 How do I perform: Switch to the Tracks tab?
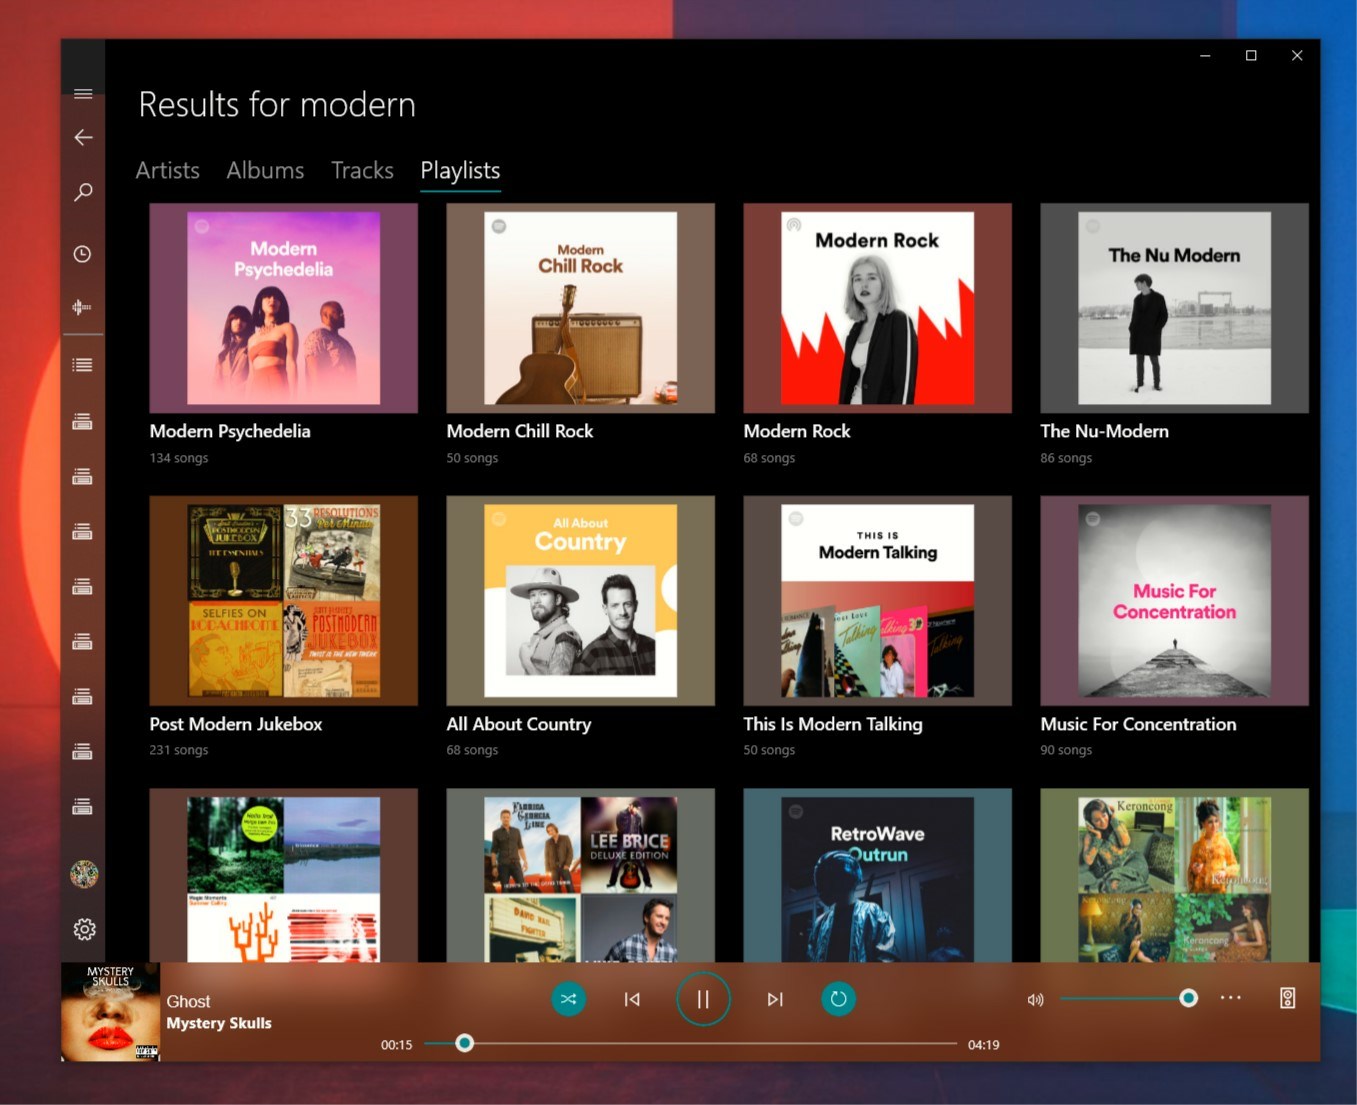point(362,171)
